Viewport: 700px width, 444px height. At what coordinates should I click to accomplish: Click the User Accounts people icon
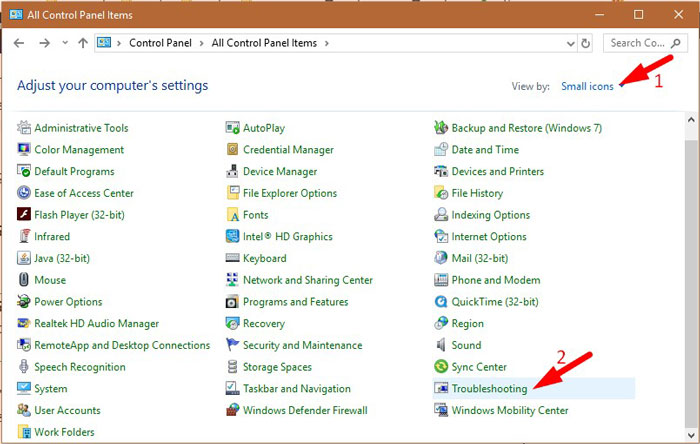click(24, 410)
